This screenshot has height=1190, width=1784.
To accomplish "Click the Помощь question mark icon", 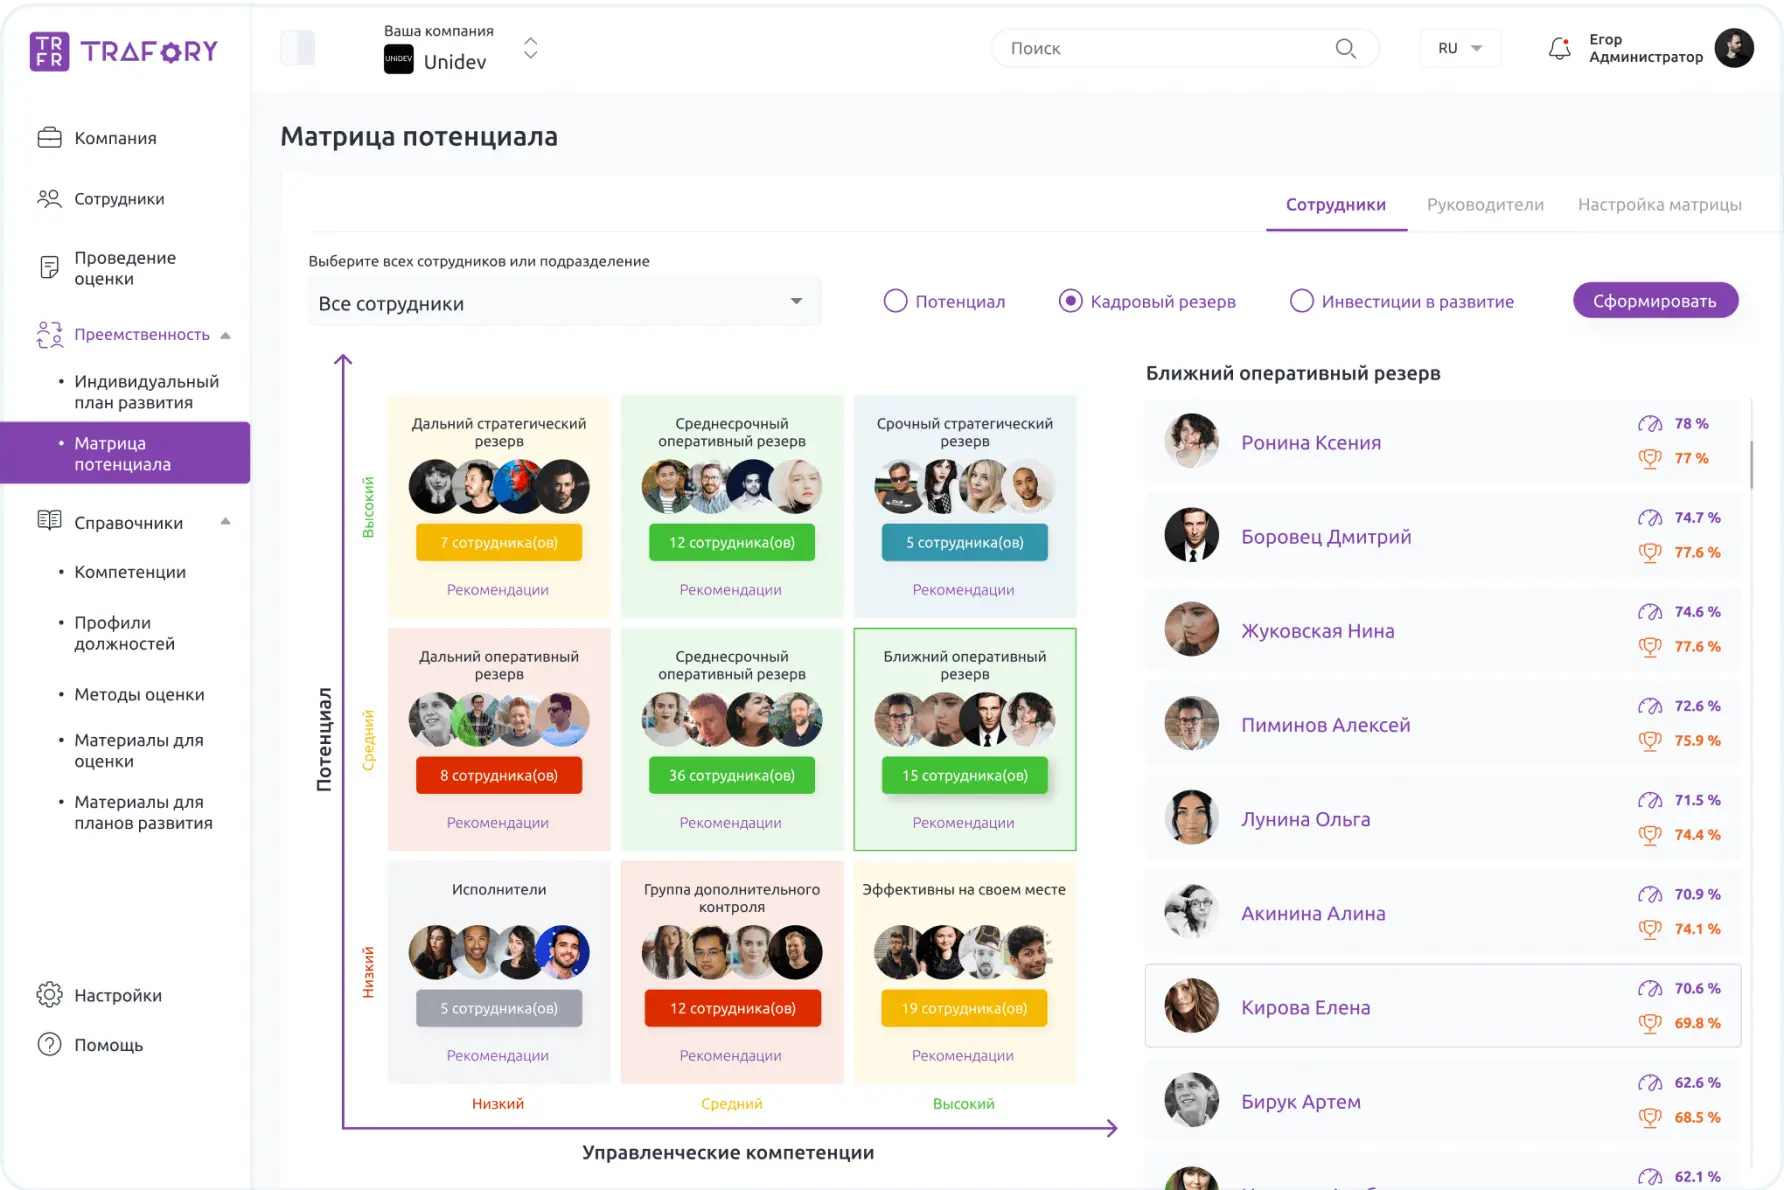I will tap(49, 1044).
